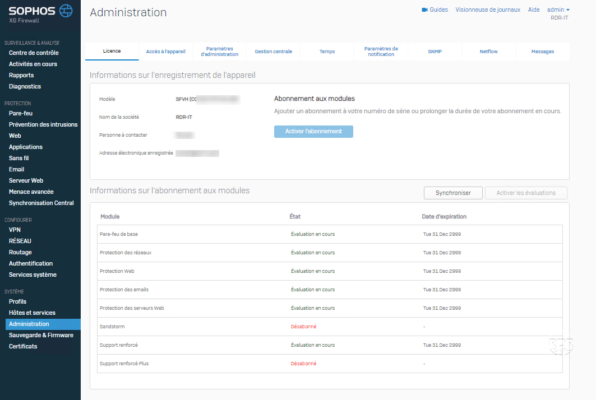Open VPN in the sidebar
This screenshot has height=400, width=596.
pyautogui.click(x=15, y=230)
